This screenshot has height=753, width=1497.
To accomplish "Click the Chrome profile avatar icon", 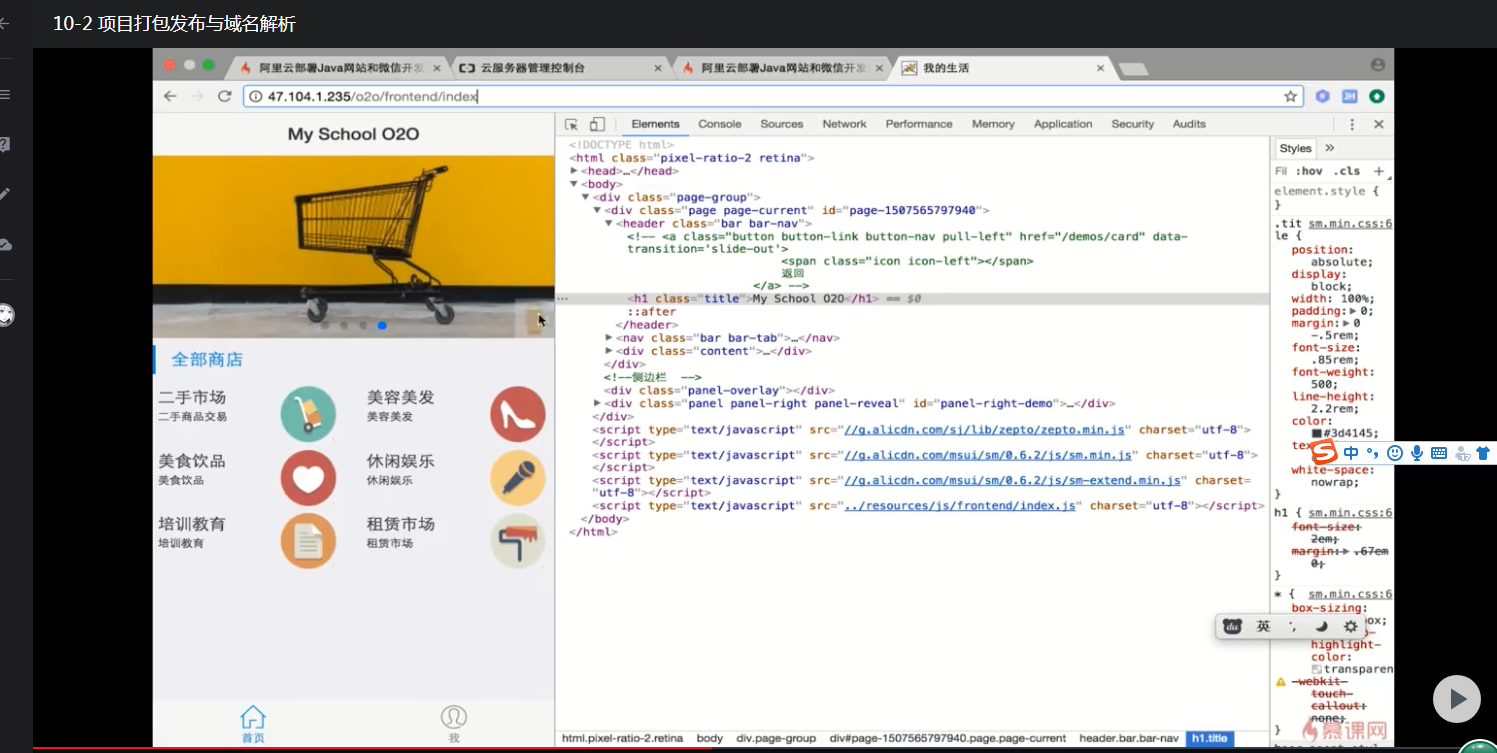I will click(1377, 65).
